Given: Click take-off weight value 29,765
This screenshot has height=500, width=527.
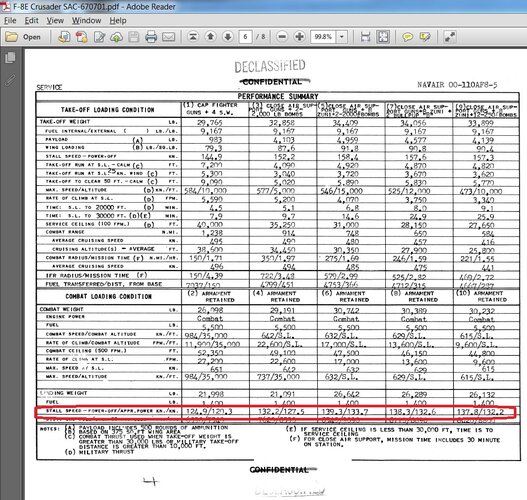Looking at the screenshot, I should pyautogui.click(x=210, y=123).
